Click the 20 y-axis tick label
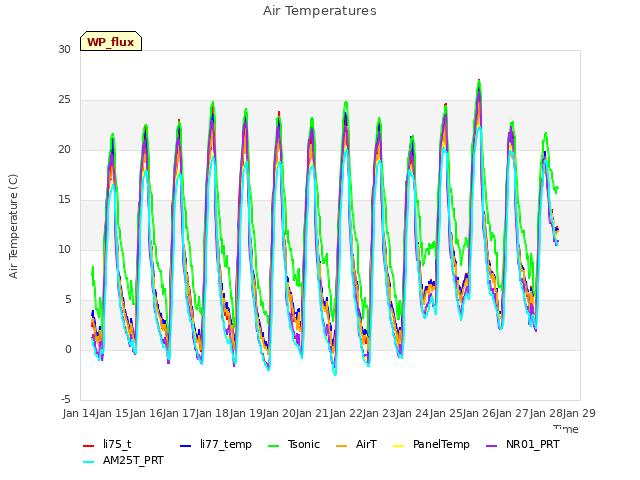 click(64, 149)
